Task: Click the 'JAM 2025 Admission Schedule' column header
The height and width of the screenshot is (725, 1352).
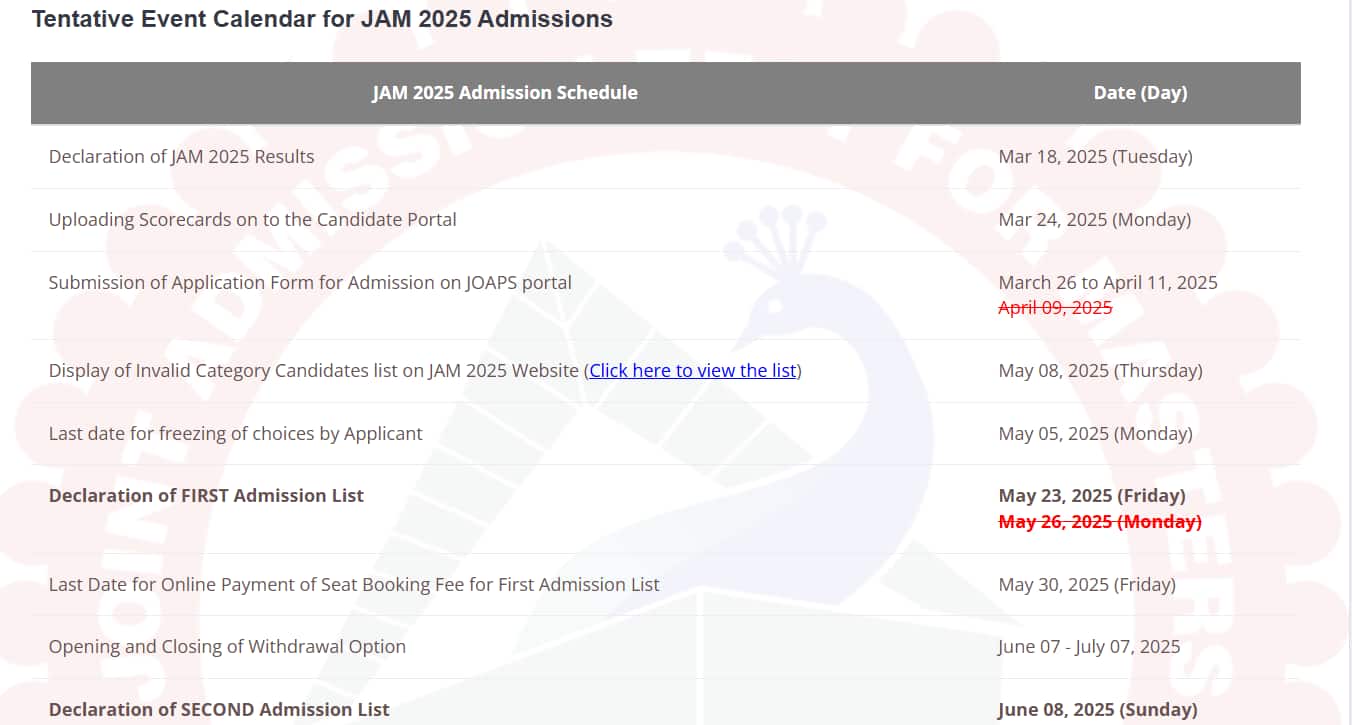Action: coord(504,92)
